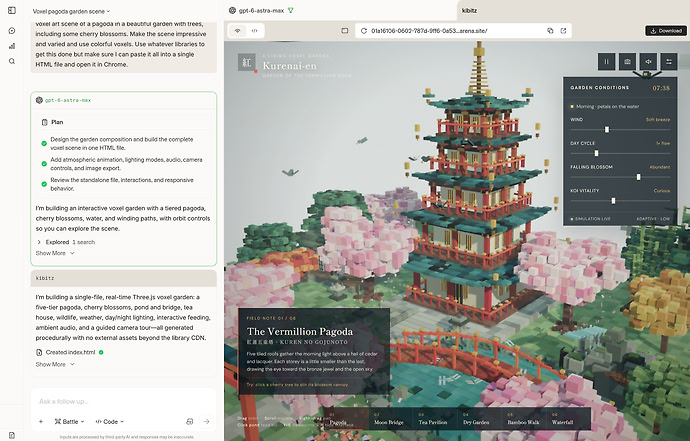Image resolution: width=690 pixels, height=441 pixels.
Task: Click the Soft breeze wind value
Action: (x=658, y=120)
